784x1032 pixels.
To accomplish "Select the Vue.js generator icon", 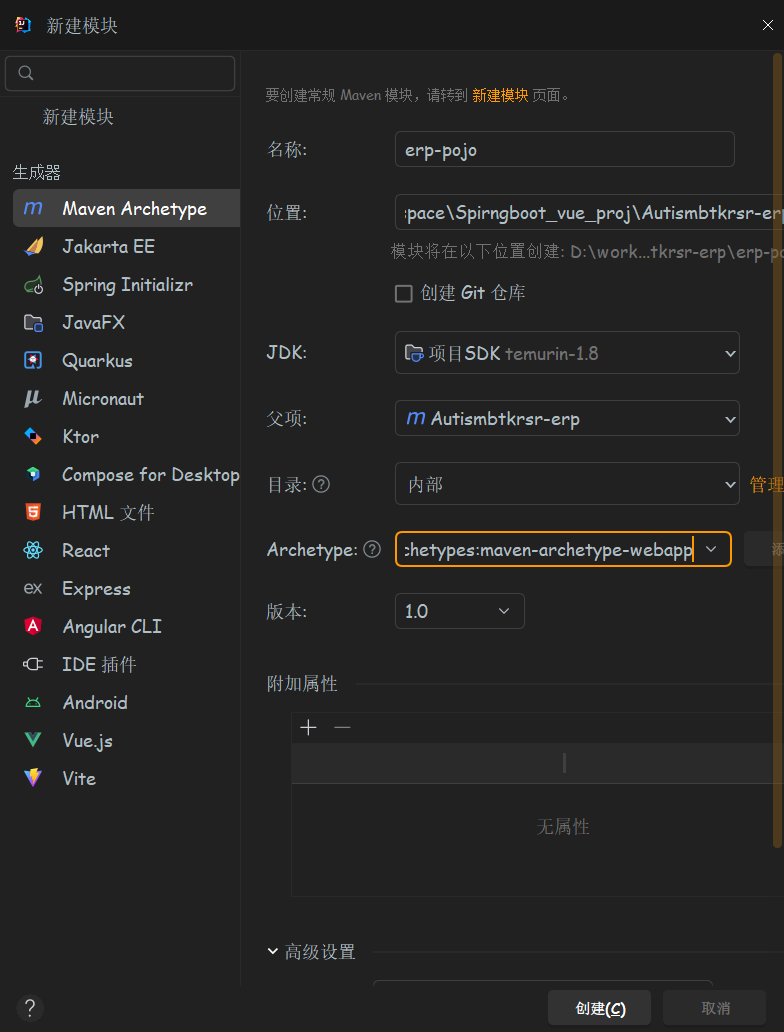I will [33, 740].
